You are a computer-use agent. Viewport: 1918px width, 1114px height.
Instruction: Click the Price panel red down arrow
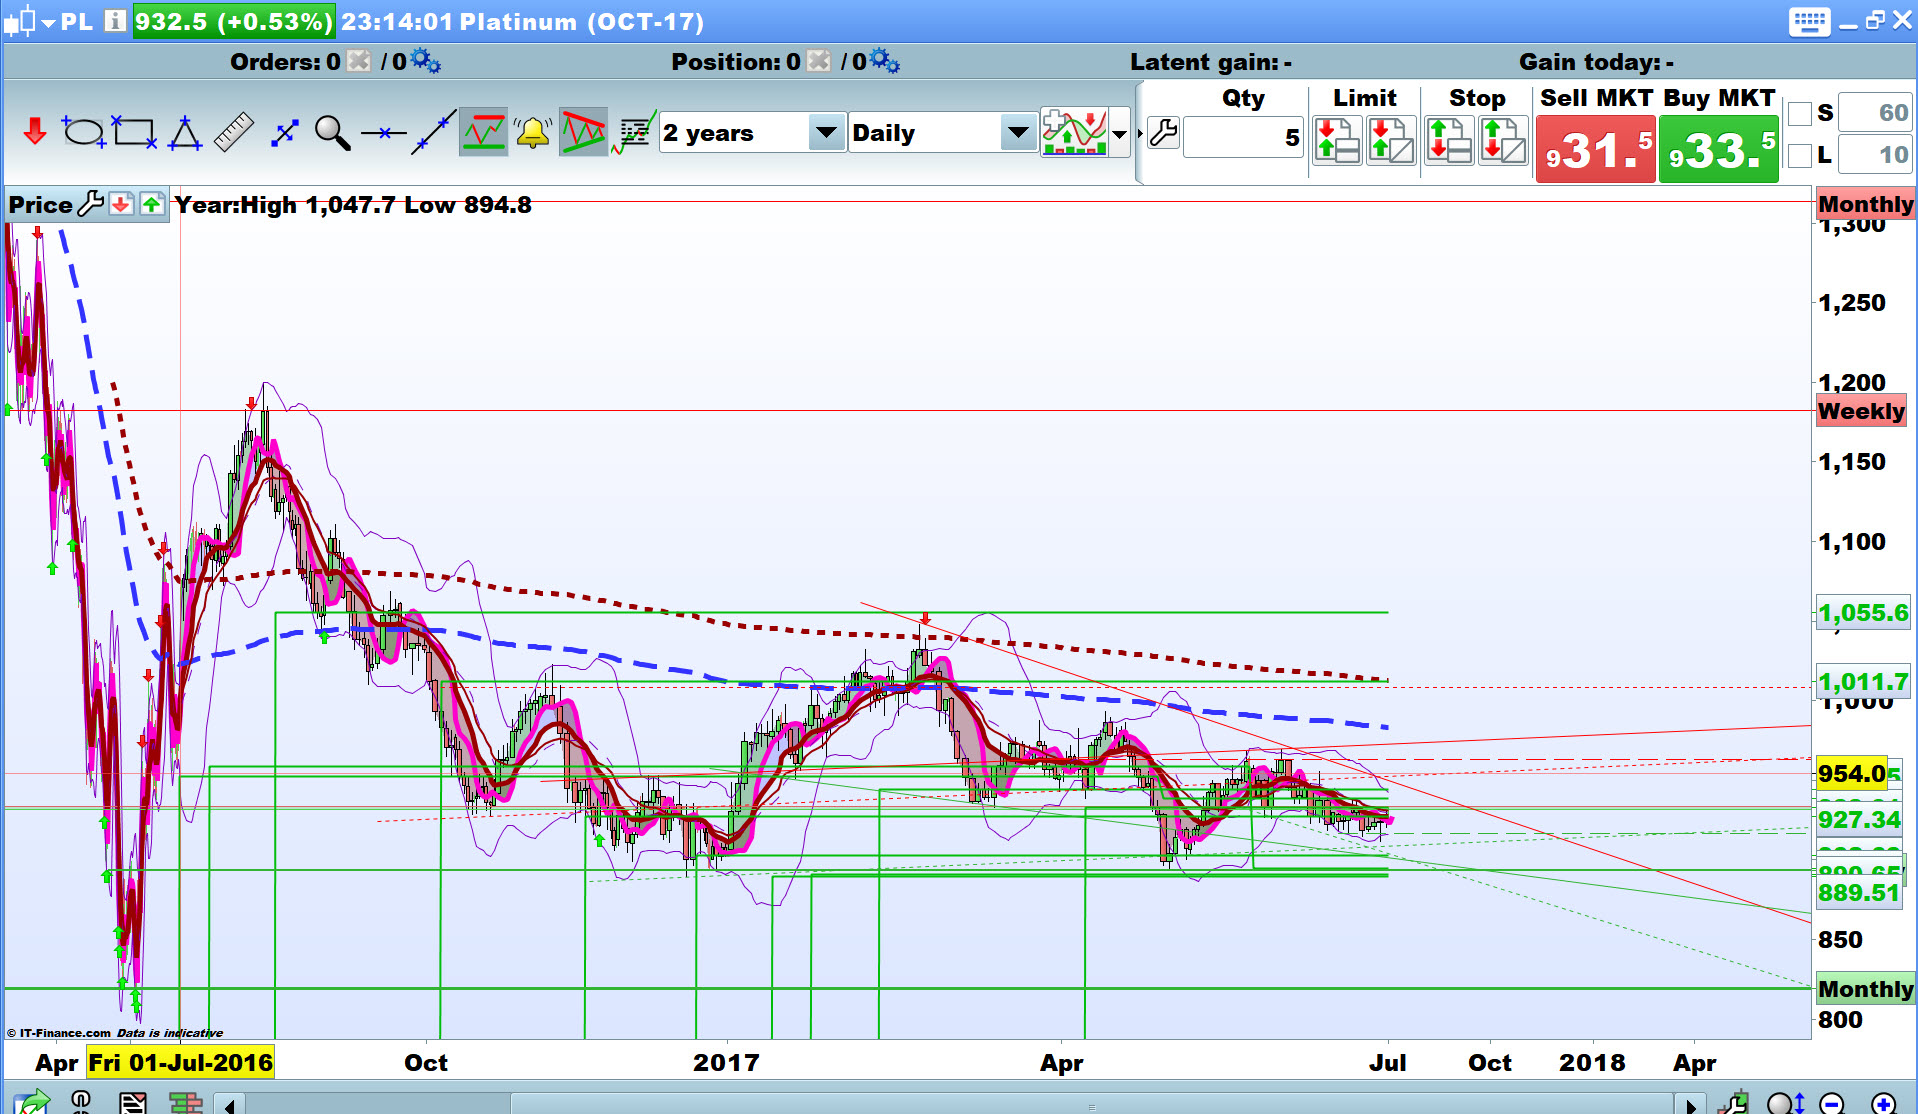121,205
